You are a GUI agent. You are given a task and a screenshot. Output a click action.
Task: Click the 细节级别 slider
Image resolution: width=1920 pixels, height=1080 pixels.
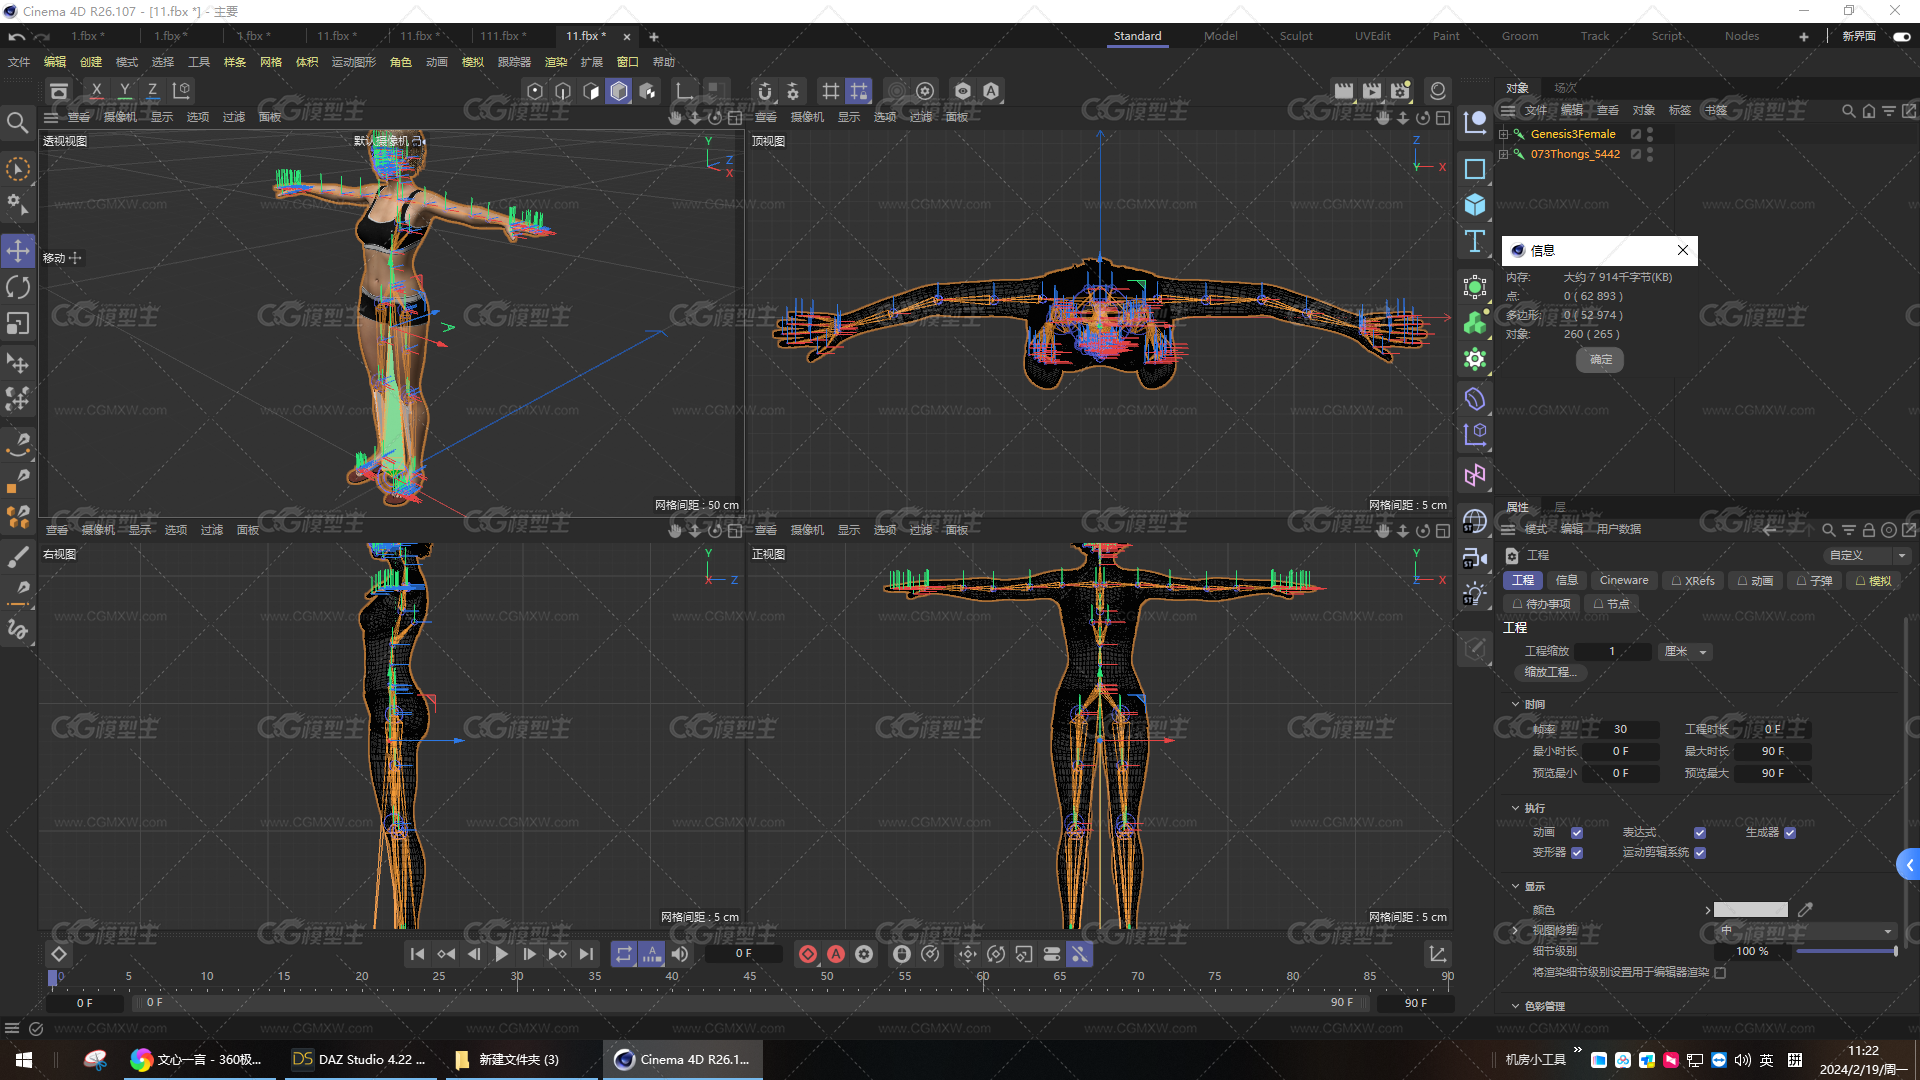(1846, 952)
